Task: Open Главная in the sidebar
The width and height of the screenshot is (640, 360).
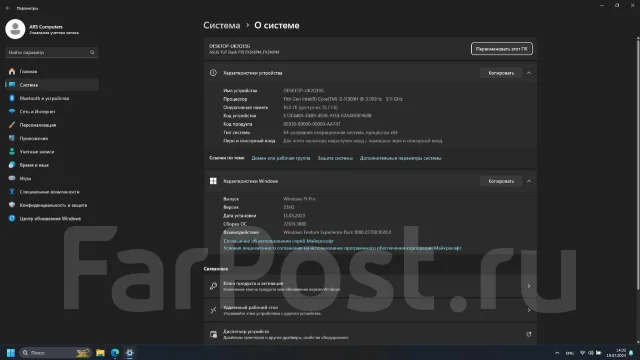Action: (x=52, y=71)
